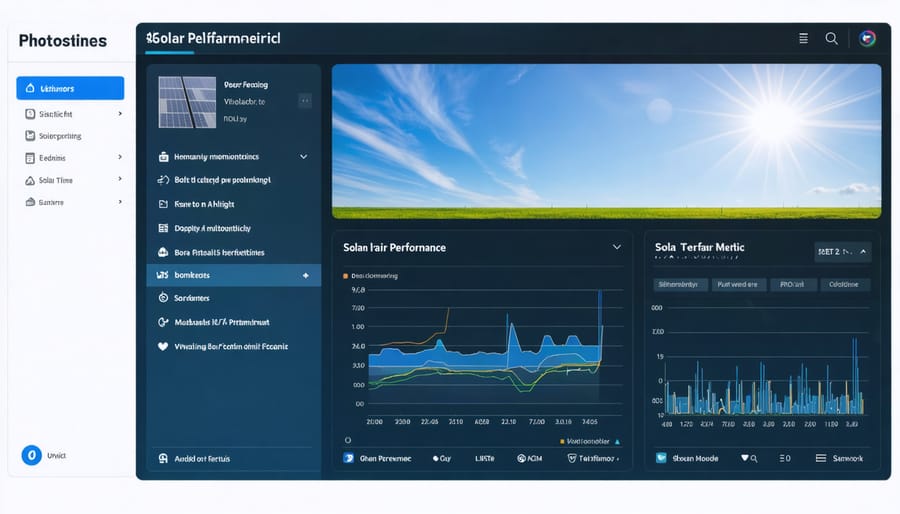Click the search magnifier icon in header
The height and width of the screenshot is (514, 900).
831,38
